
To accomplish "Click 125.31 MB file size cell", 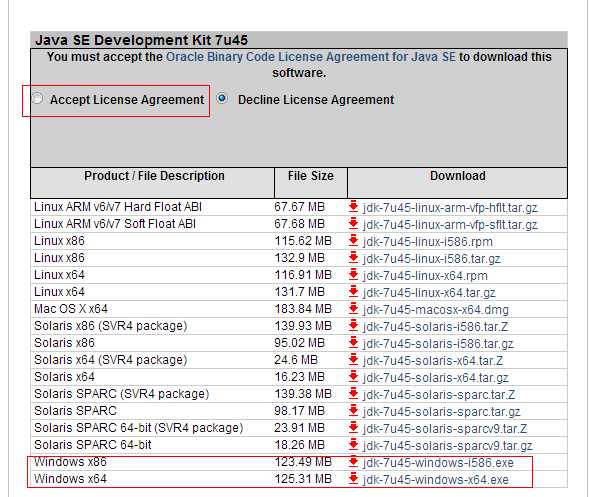I will tap(303, 479).
